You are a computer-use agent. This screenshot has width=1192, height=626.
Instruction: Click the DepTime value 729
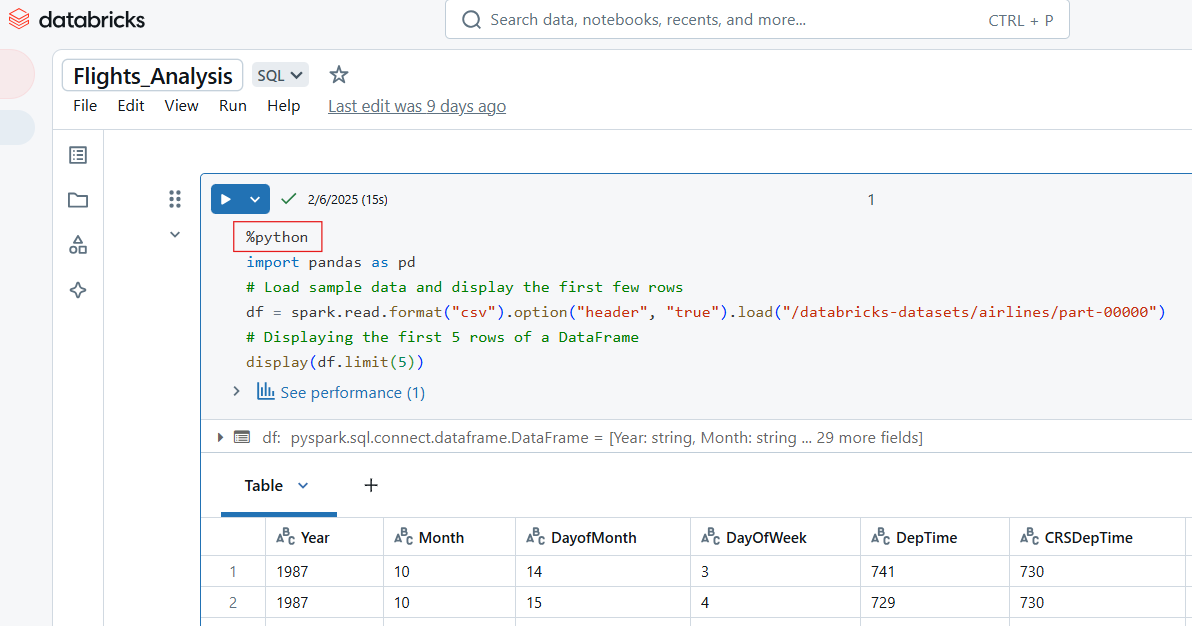pyautogui.click(x=883, y=602)
